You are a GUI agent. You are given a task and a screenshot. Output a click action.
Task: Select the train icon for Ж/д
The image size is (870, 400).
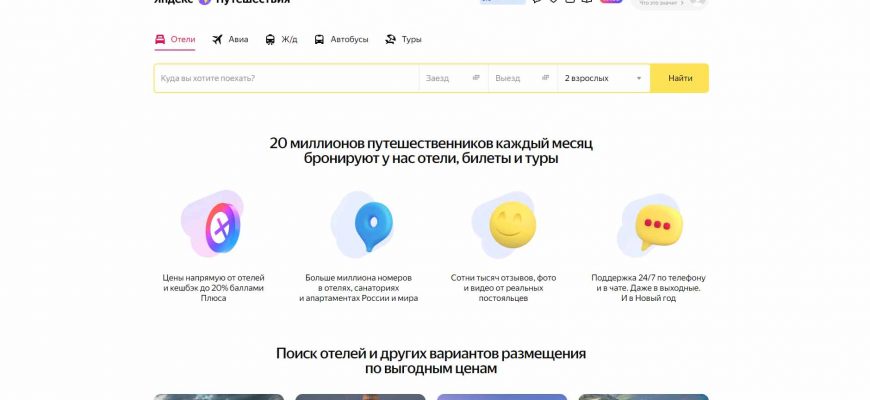pos(270,40)
